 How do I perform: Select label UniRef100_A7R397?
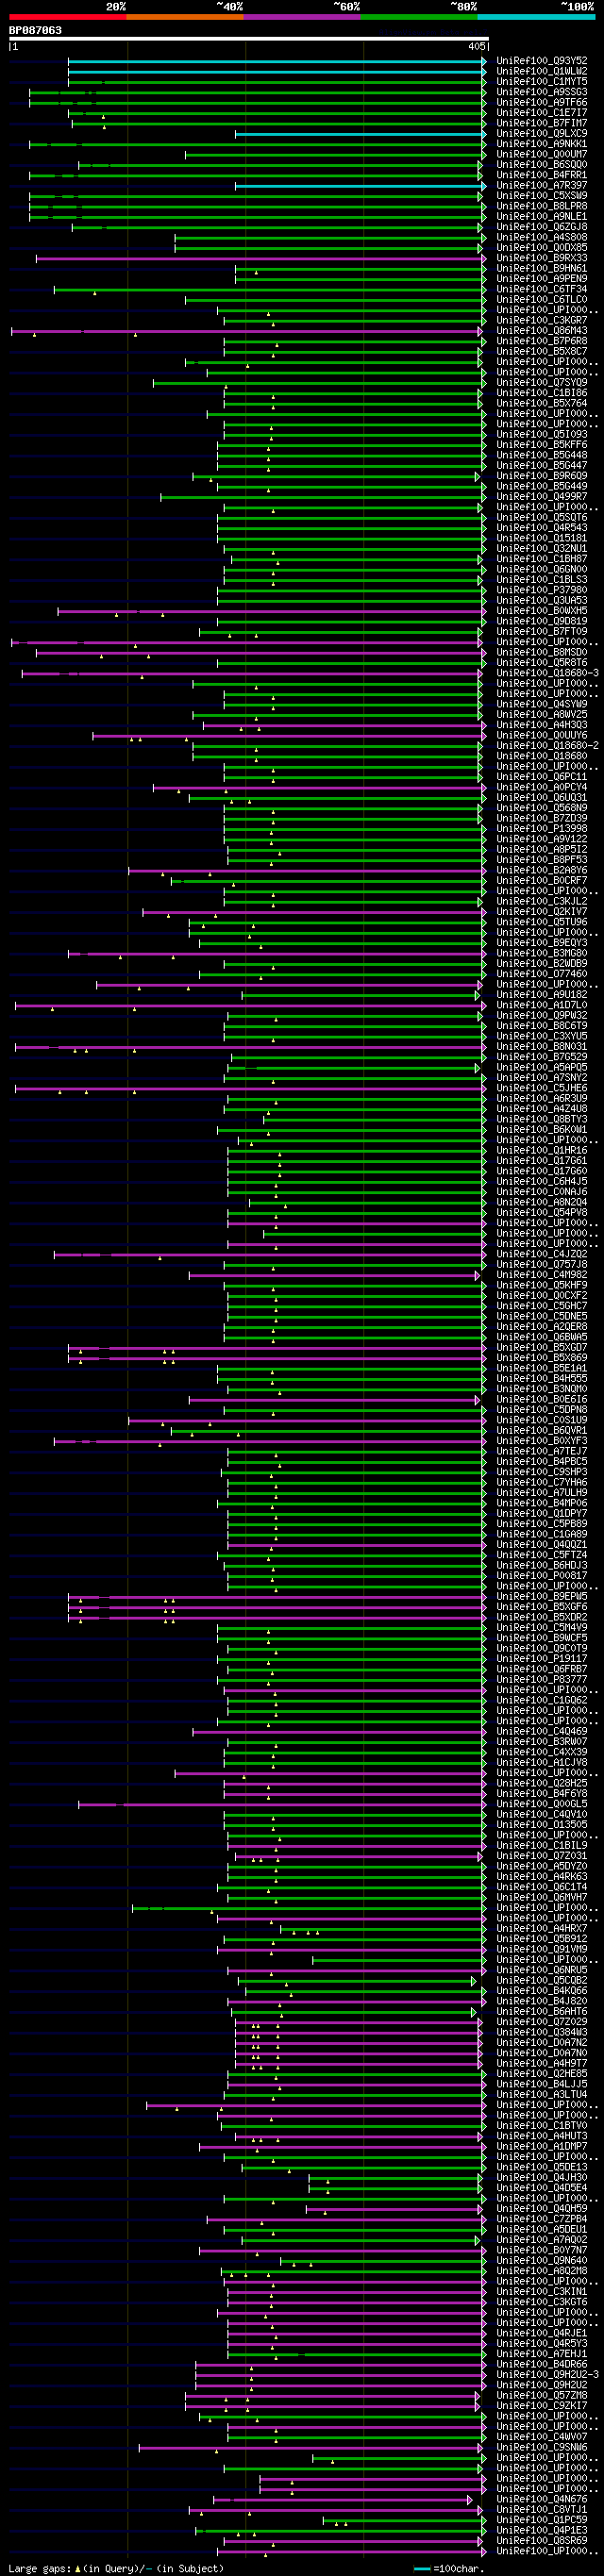(542, 185)
